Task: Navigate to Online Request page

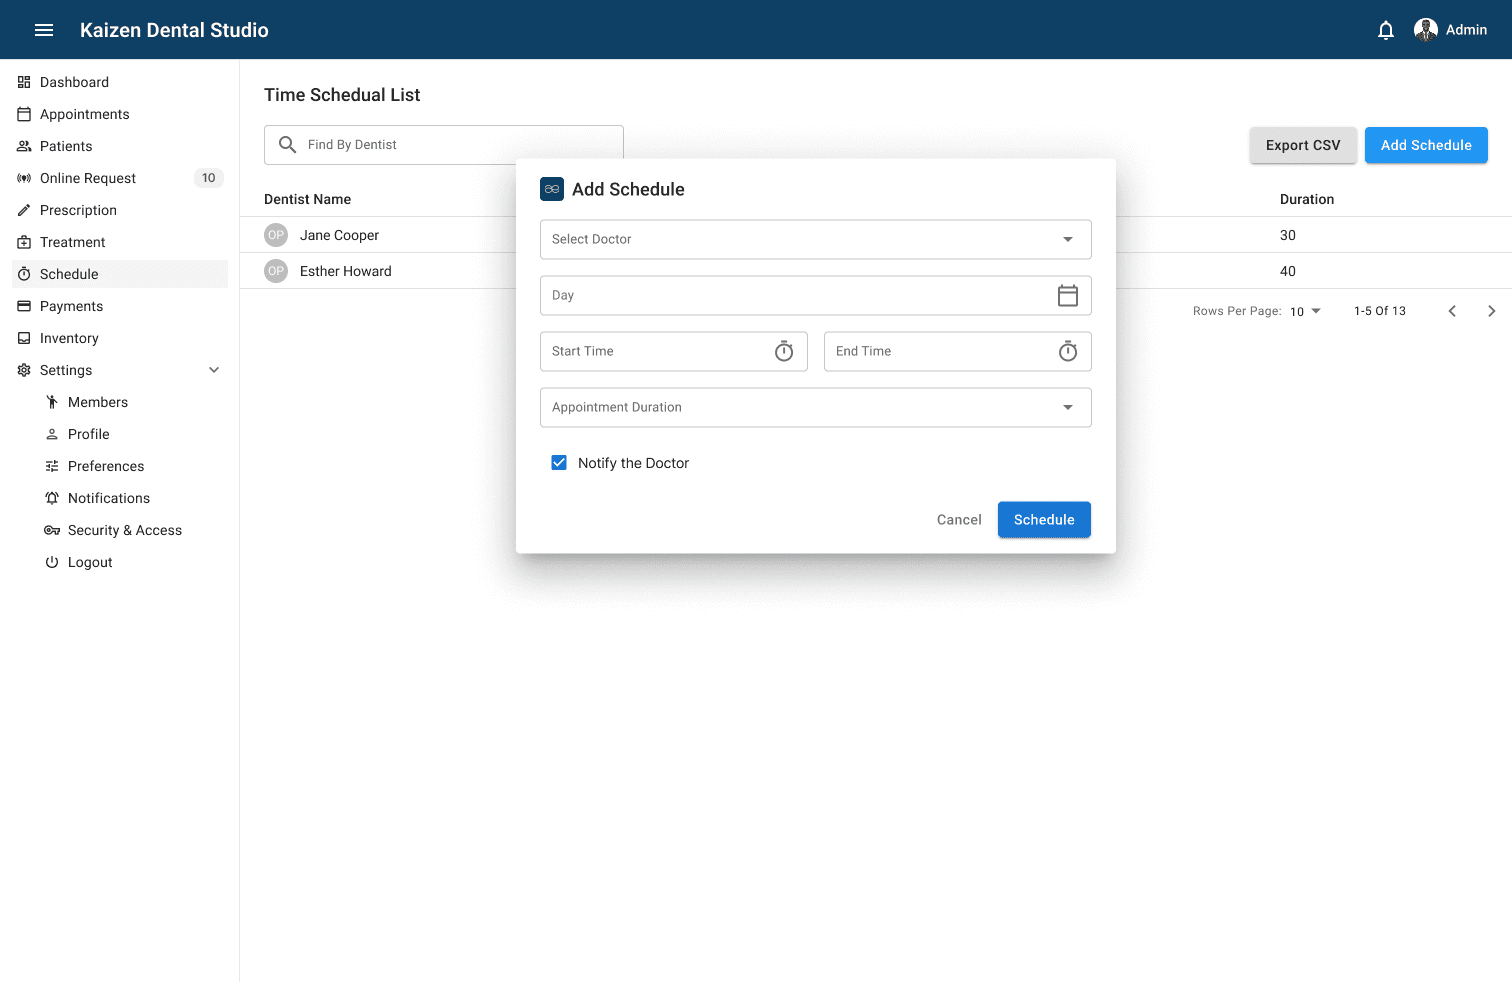Action: pos(88,178)
